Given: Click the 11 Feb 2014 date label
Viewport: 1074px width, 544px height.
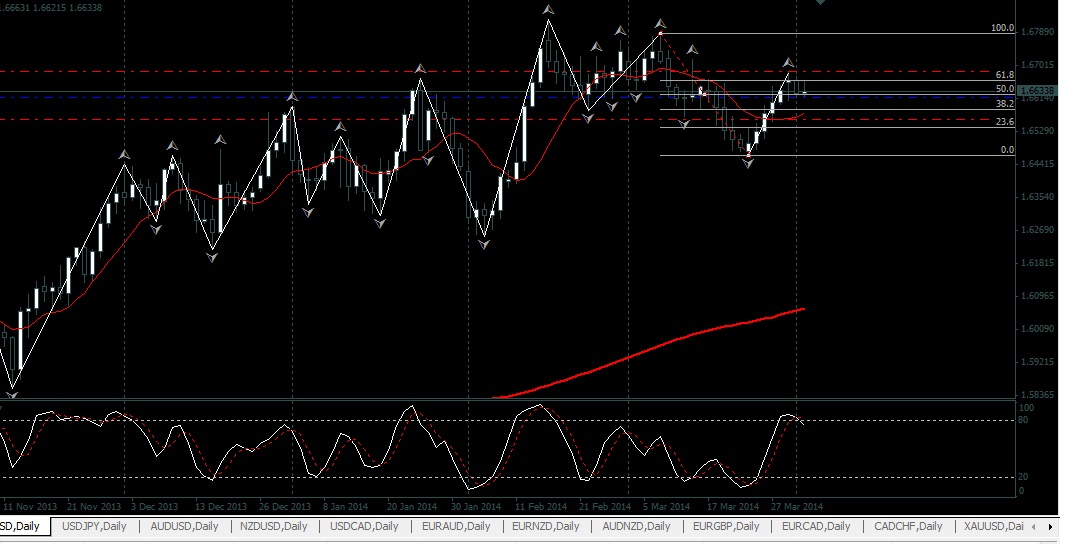Looking at the screenshot, I should pos(541,507).
